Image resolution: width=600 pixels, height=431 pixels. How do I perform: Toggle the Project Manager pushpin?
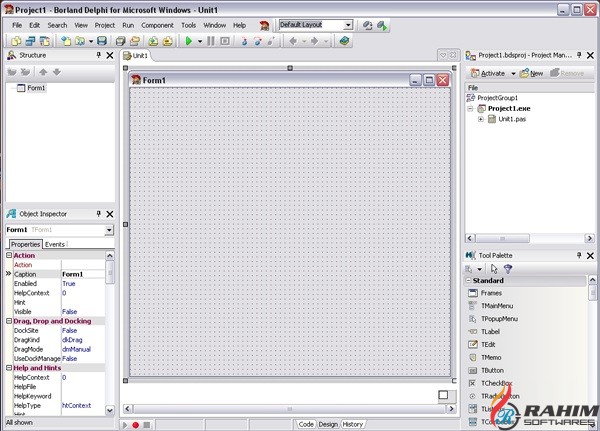579,55
